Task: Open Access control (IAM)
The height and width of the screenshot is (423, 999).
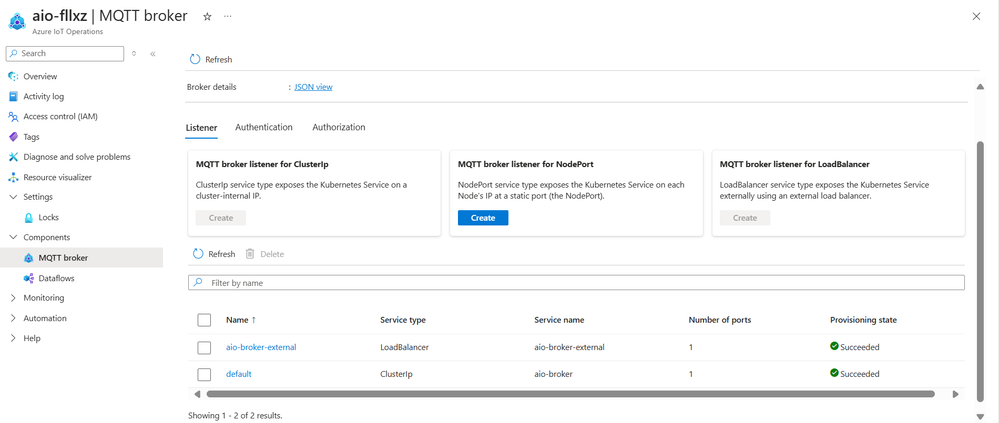Action: (61, 117)
